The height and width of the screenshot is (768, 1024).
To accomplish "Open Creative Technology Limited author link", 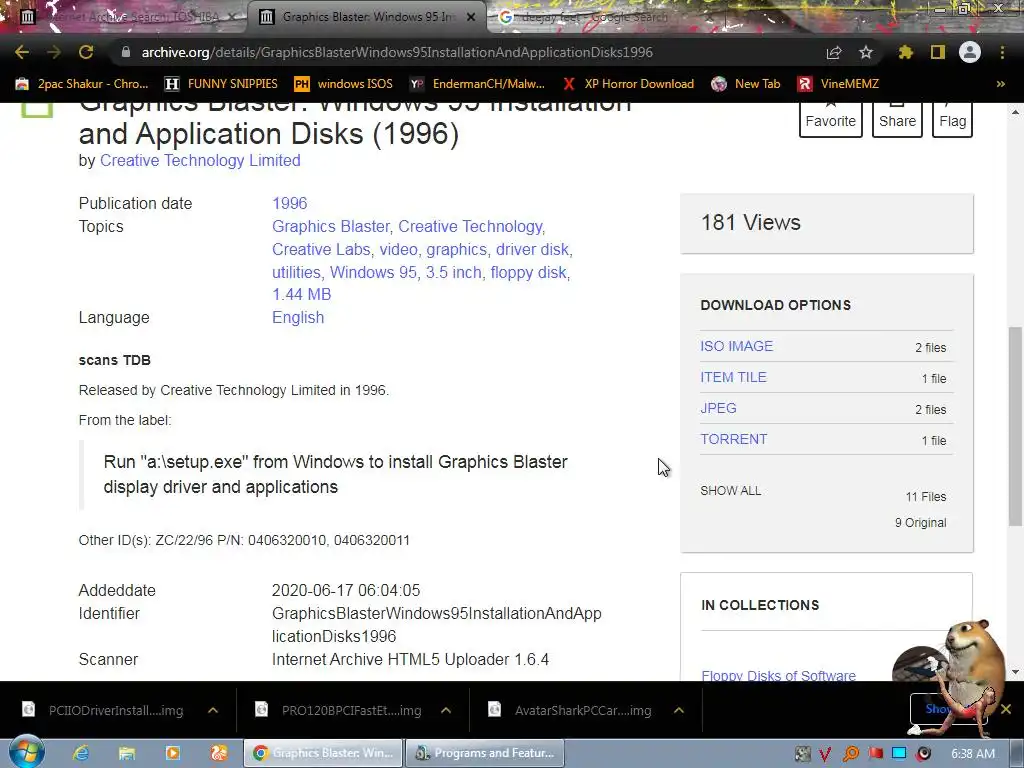I will (x=200, y=161).
